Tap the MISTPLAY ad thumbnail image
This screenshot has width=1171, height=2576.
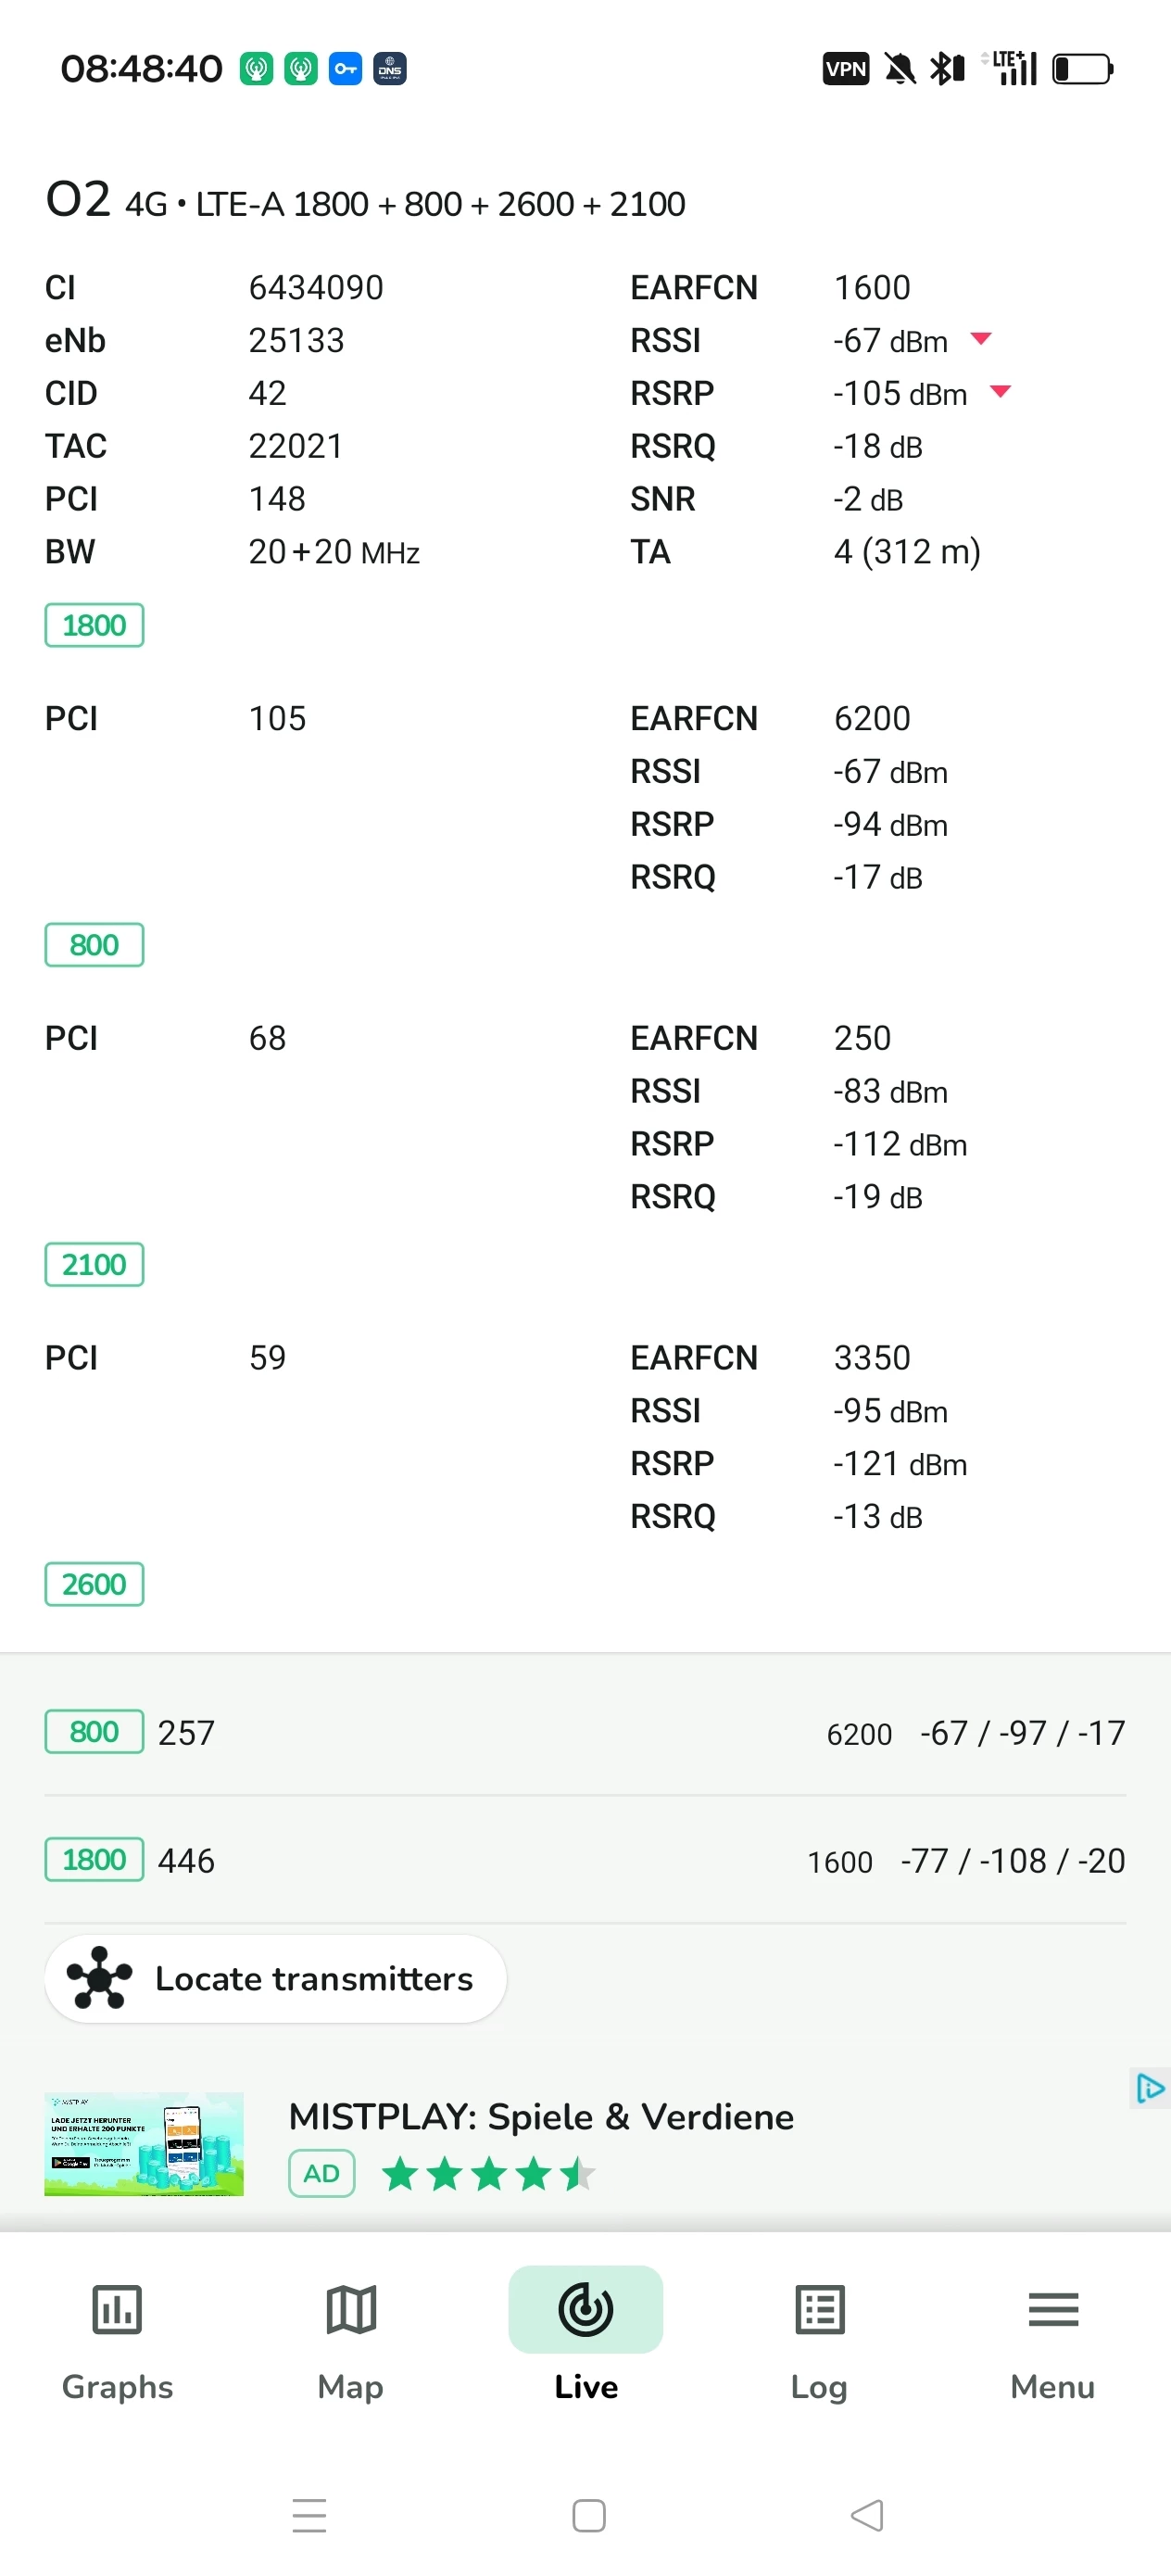pyautogui.click(x=144, y=2144)
